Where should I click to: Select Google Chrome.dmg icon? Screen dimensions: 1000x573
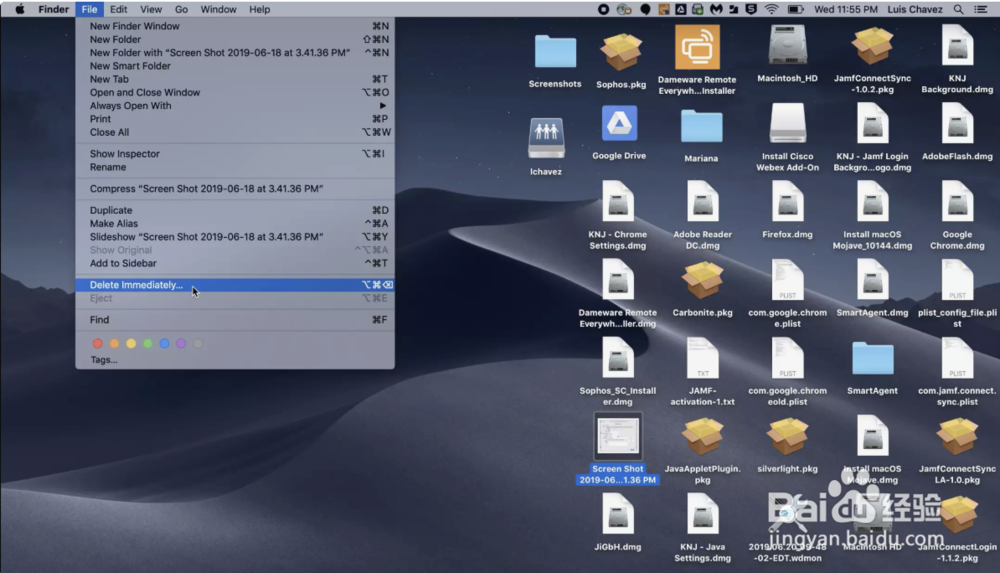[x=957, y=202]
